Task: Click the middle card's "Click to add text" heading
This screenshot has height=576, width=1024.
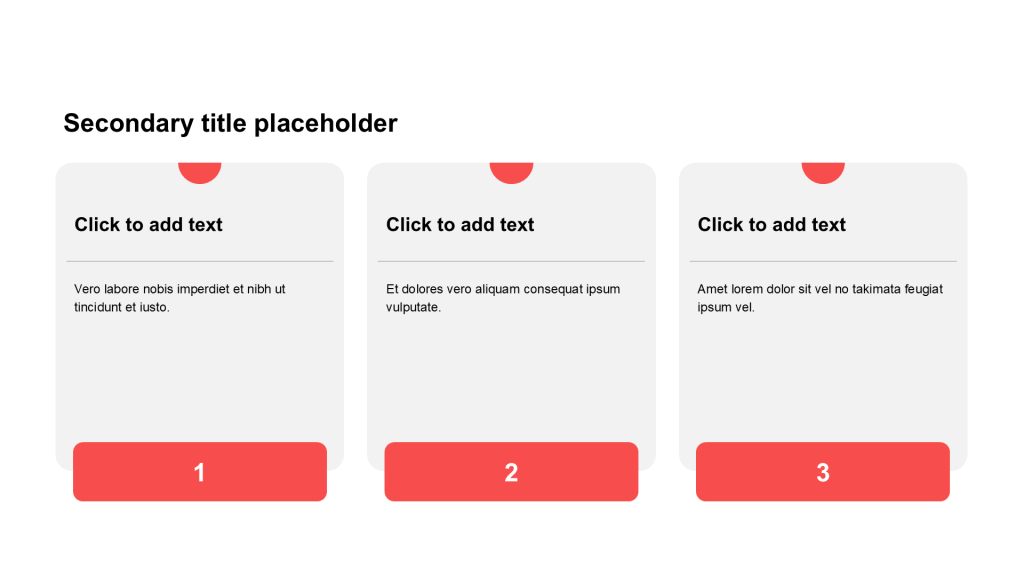Action: [x=460, y=225]
